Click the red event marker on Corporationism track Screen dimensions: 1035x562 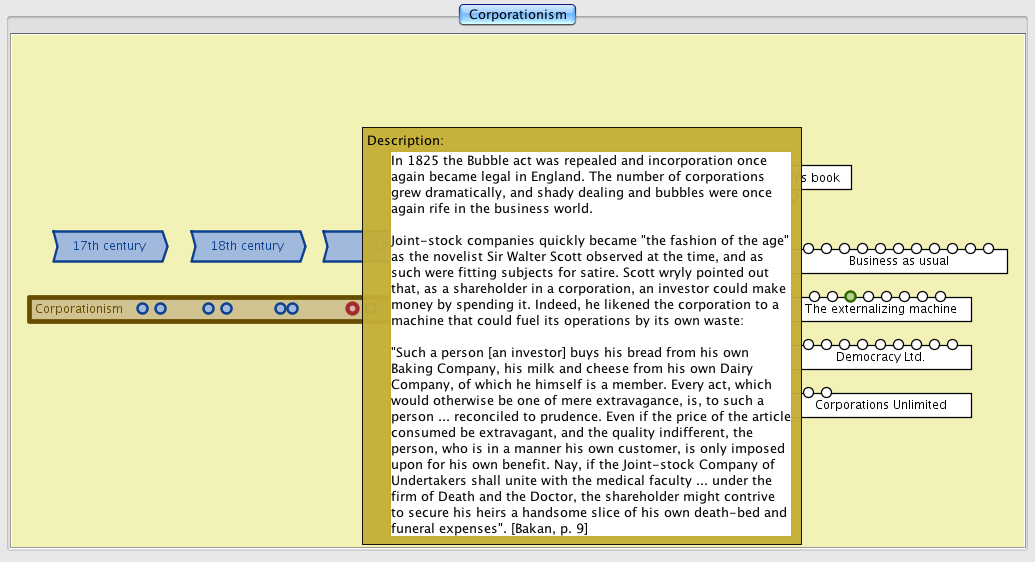point(352,309)
